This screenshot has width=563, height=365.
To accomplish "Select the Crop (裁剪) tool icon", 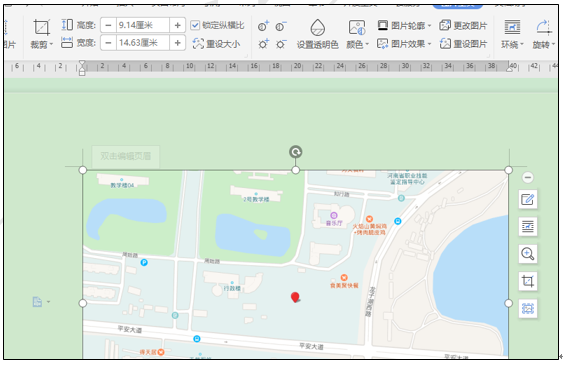I will tap(42, 28).
